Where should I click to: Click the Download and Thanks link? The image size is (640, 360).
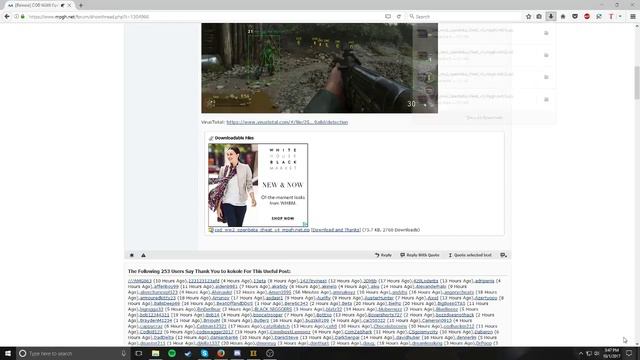336,230
